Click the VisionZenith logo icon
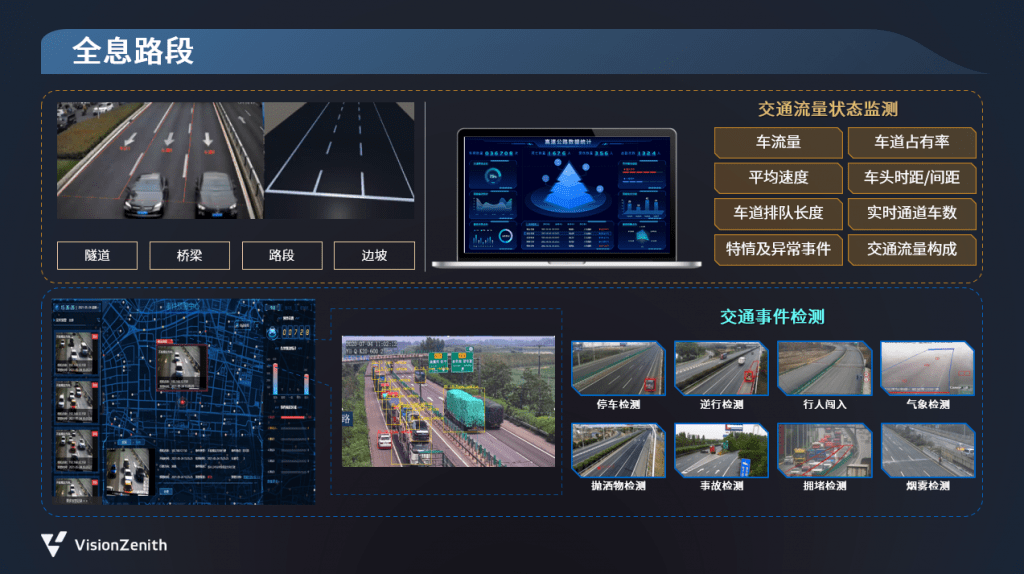This screenshot has width=1024, height=574. click(x=53, y=545)
